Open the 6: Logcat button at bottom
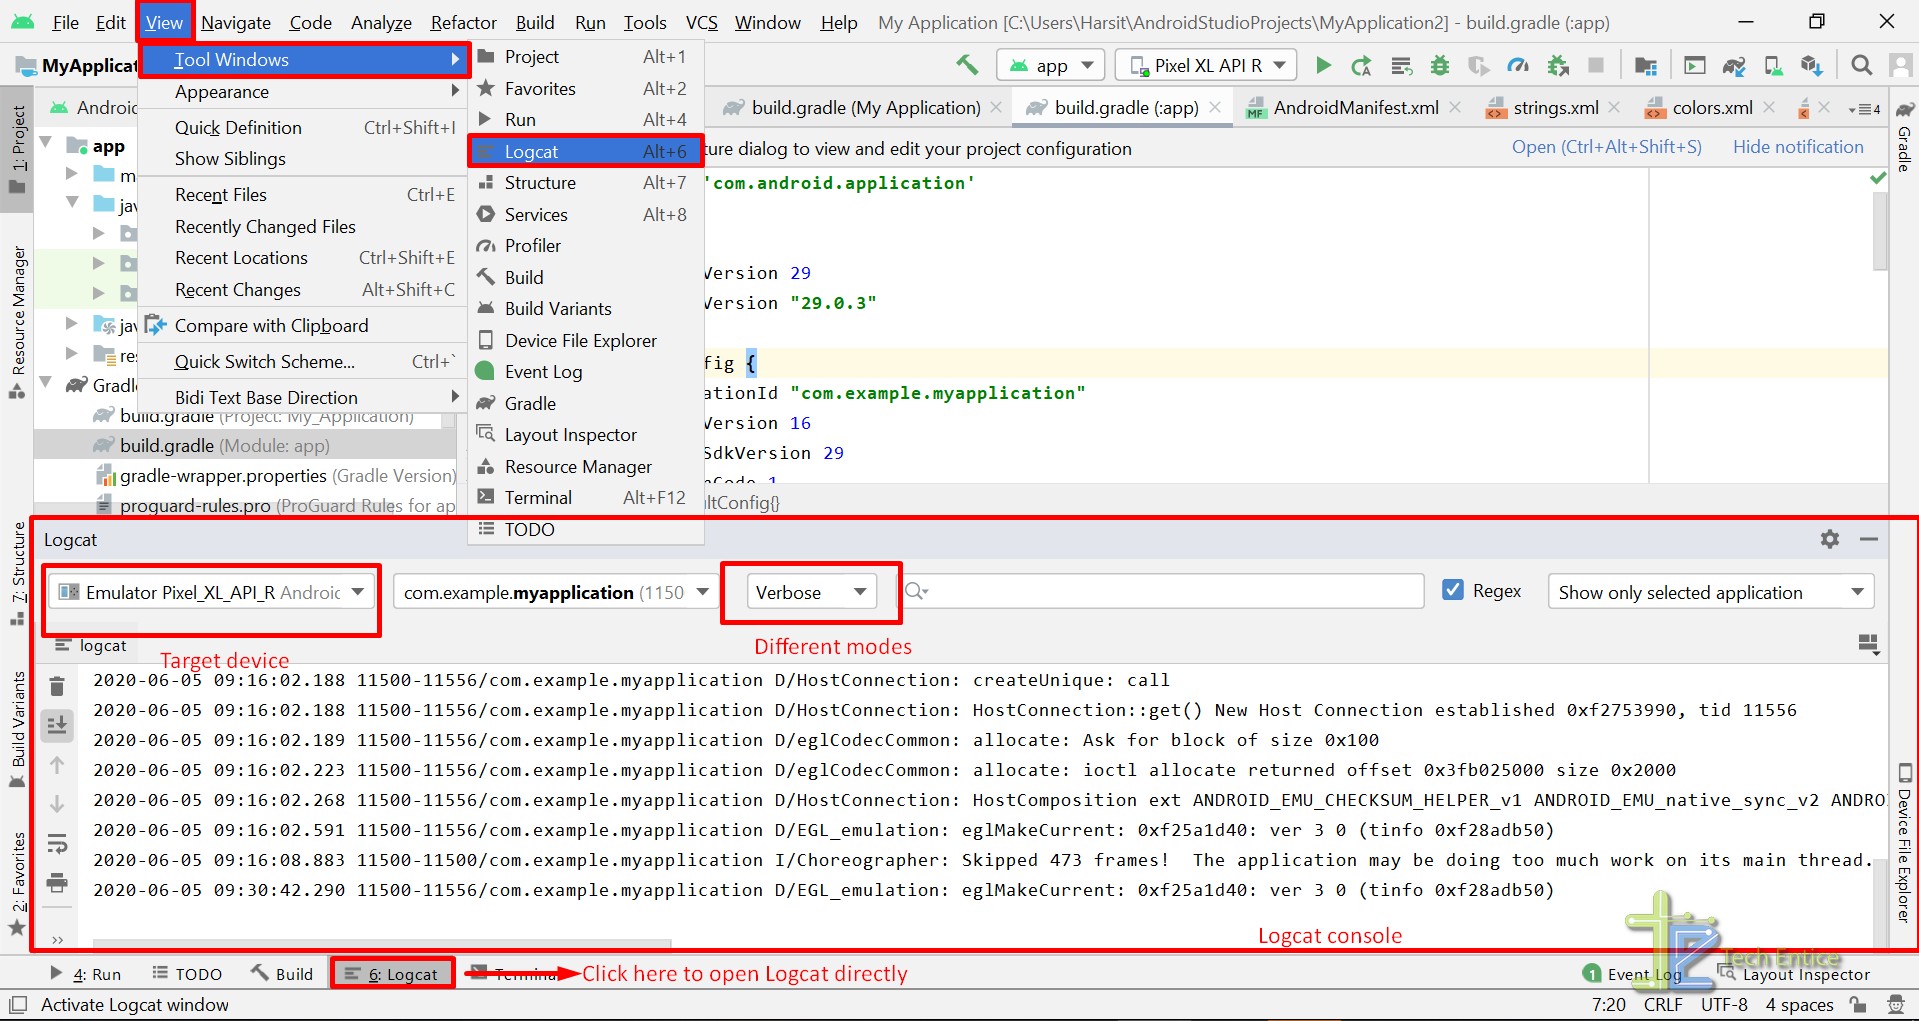The height and width of the screenshot is (1021, 1919). [x=392, y=972]
